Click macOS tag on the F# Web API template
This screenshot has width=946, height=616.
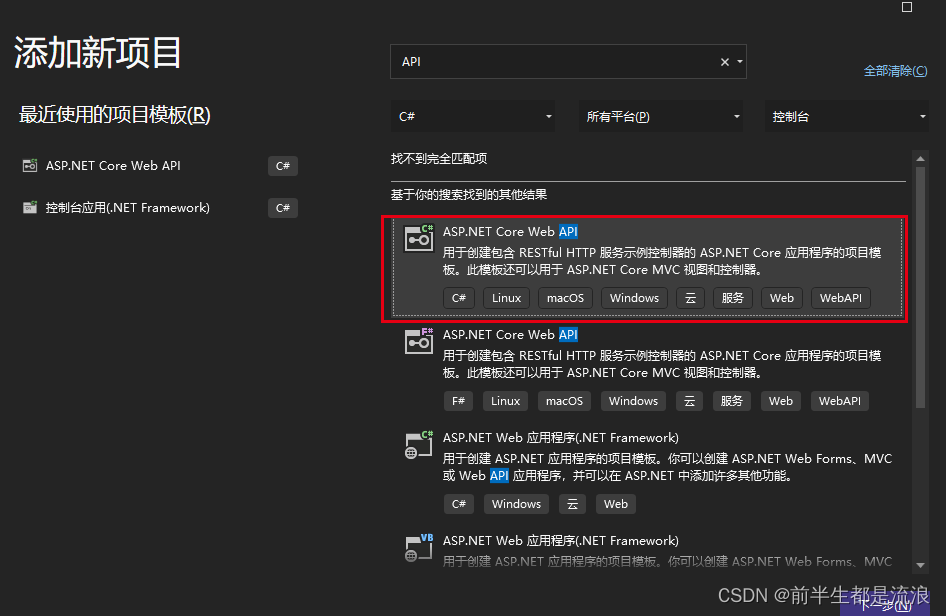pos(564,401)
